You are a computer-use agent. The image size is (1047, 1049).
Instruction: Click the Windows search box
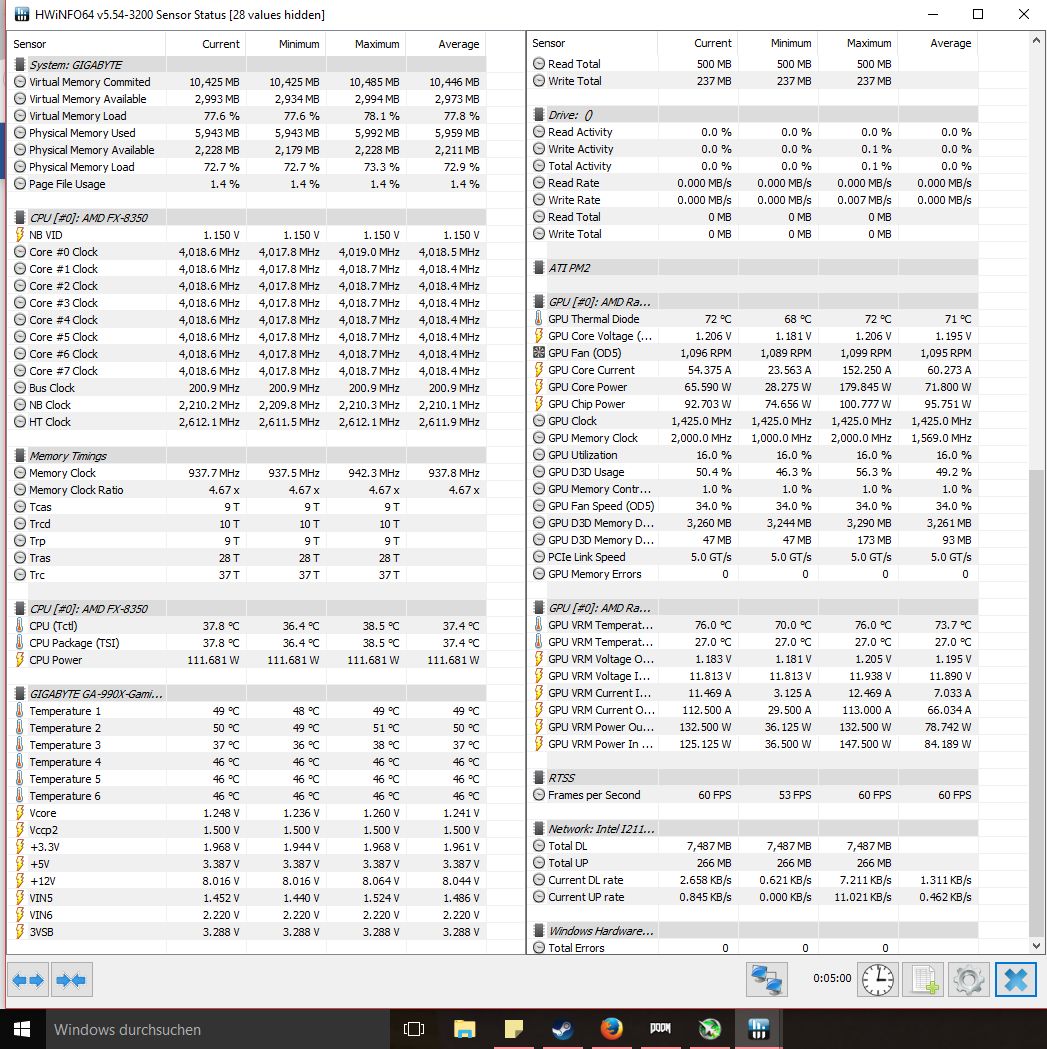(217, 1029)
